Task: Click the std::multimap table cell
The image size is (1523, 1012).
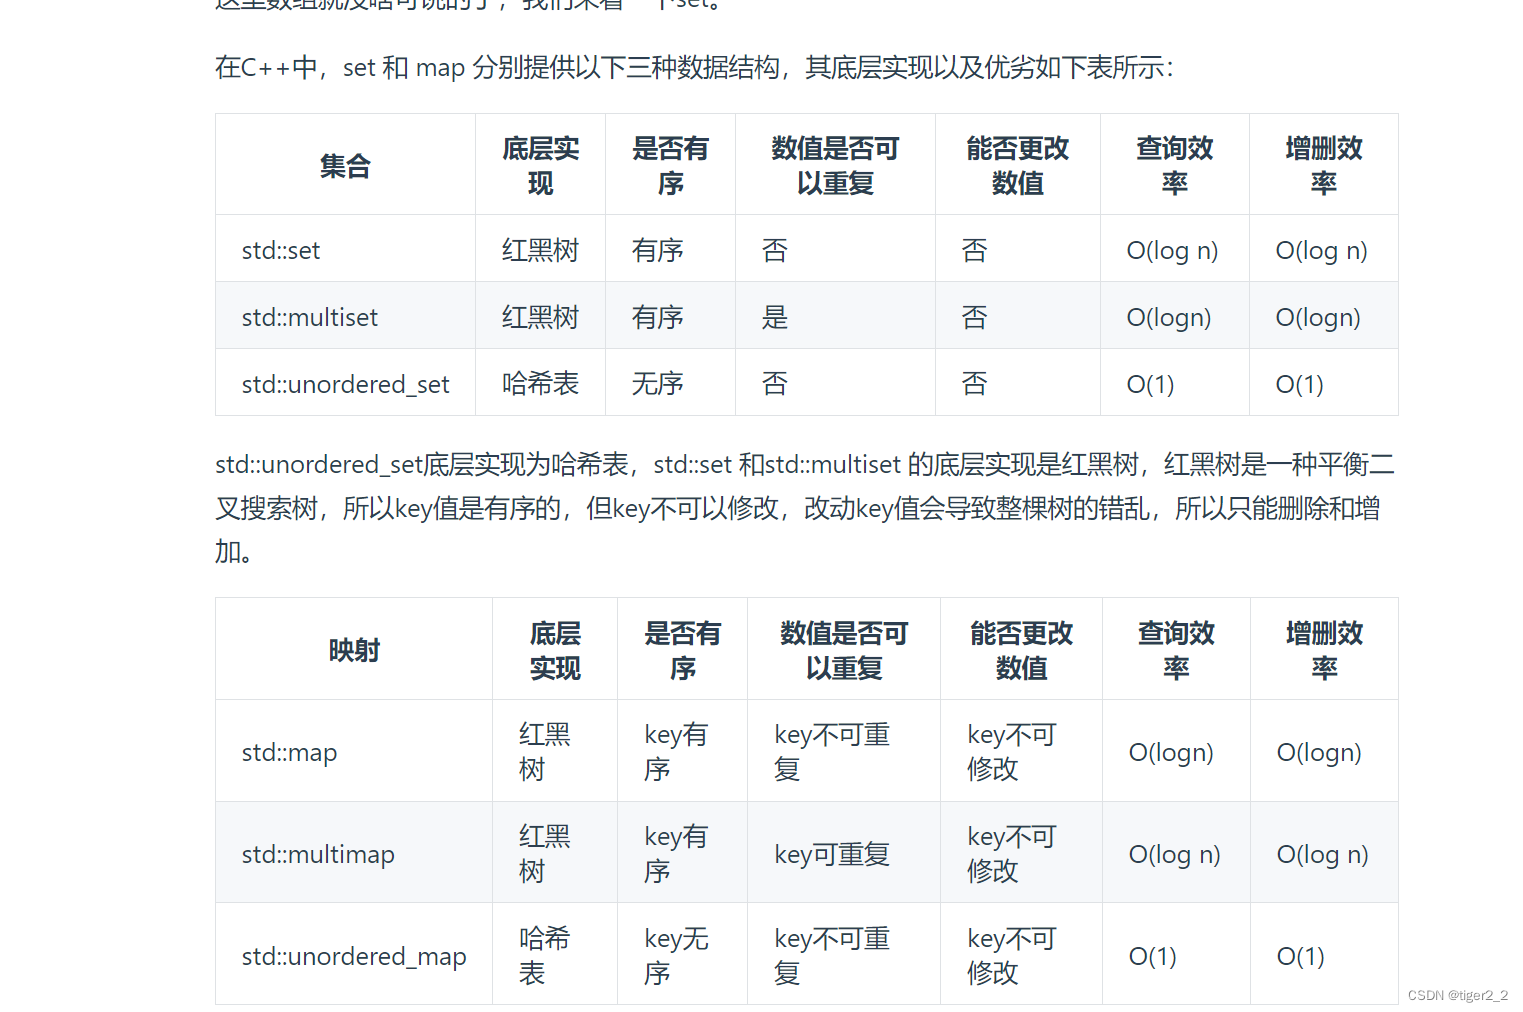Action: [317, 853]
